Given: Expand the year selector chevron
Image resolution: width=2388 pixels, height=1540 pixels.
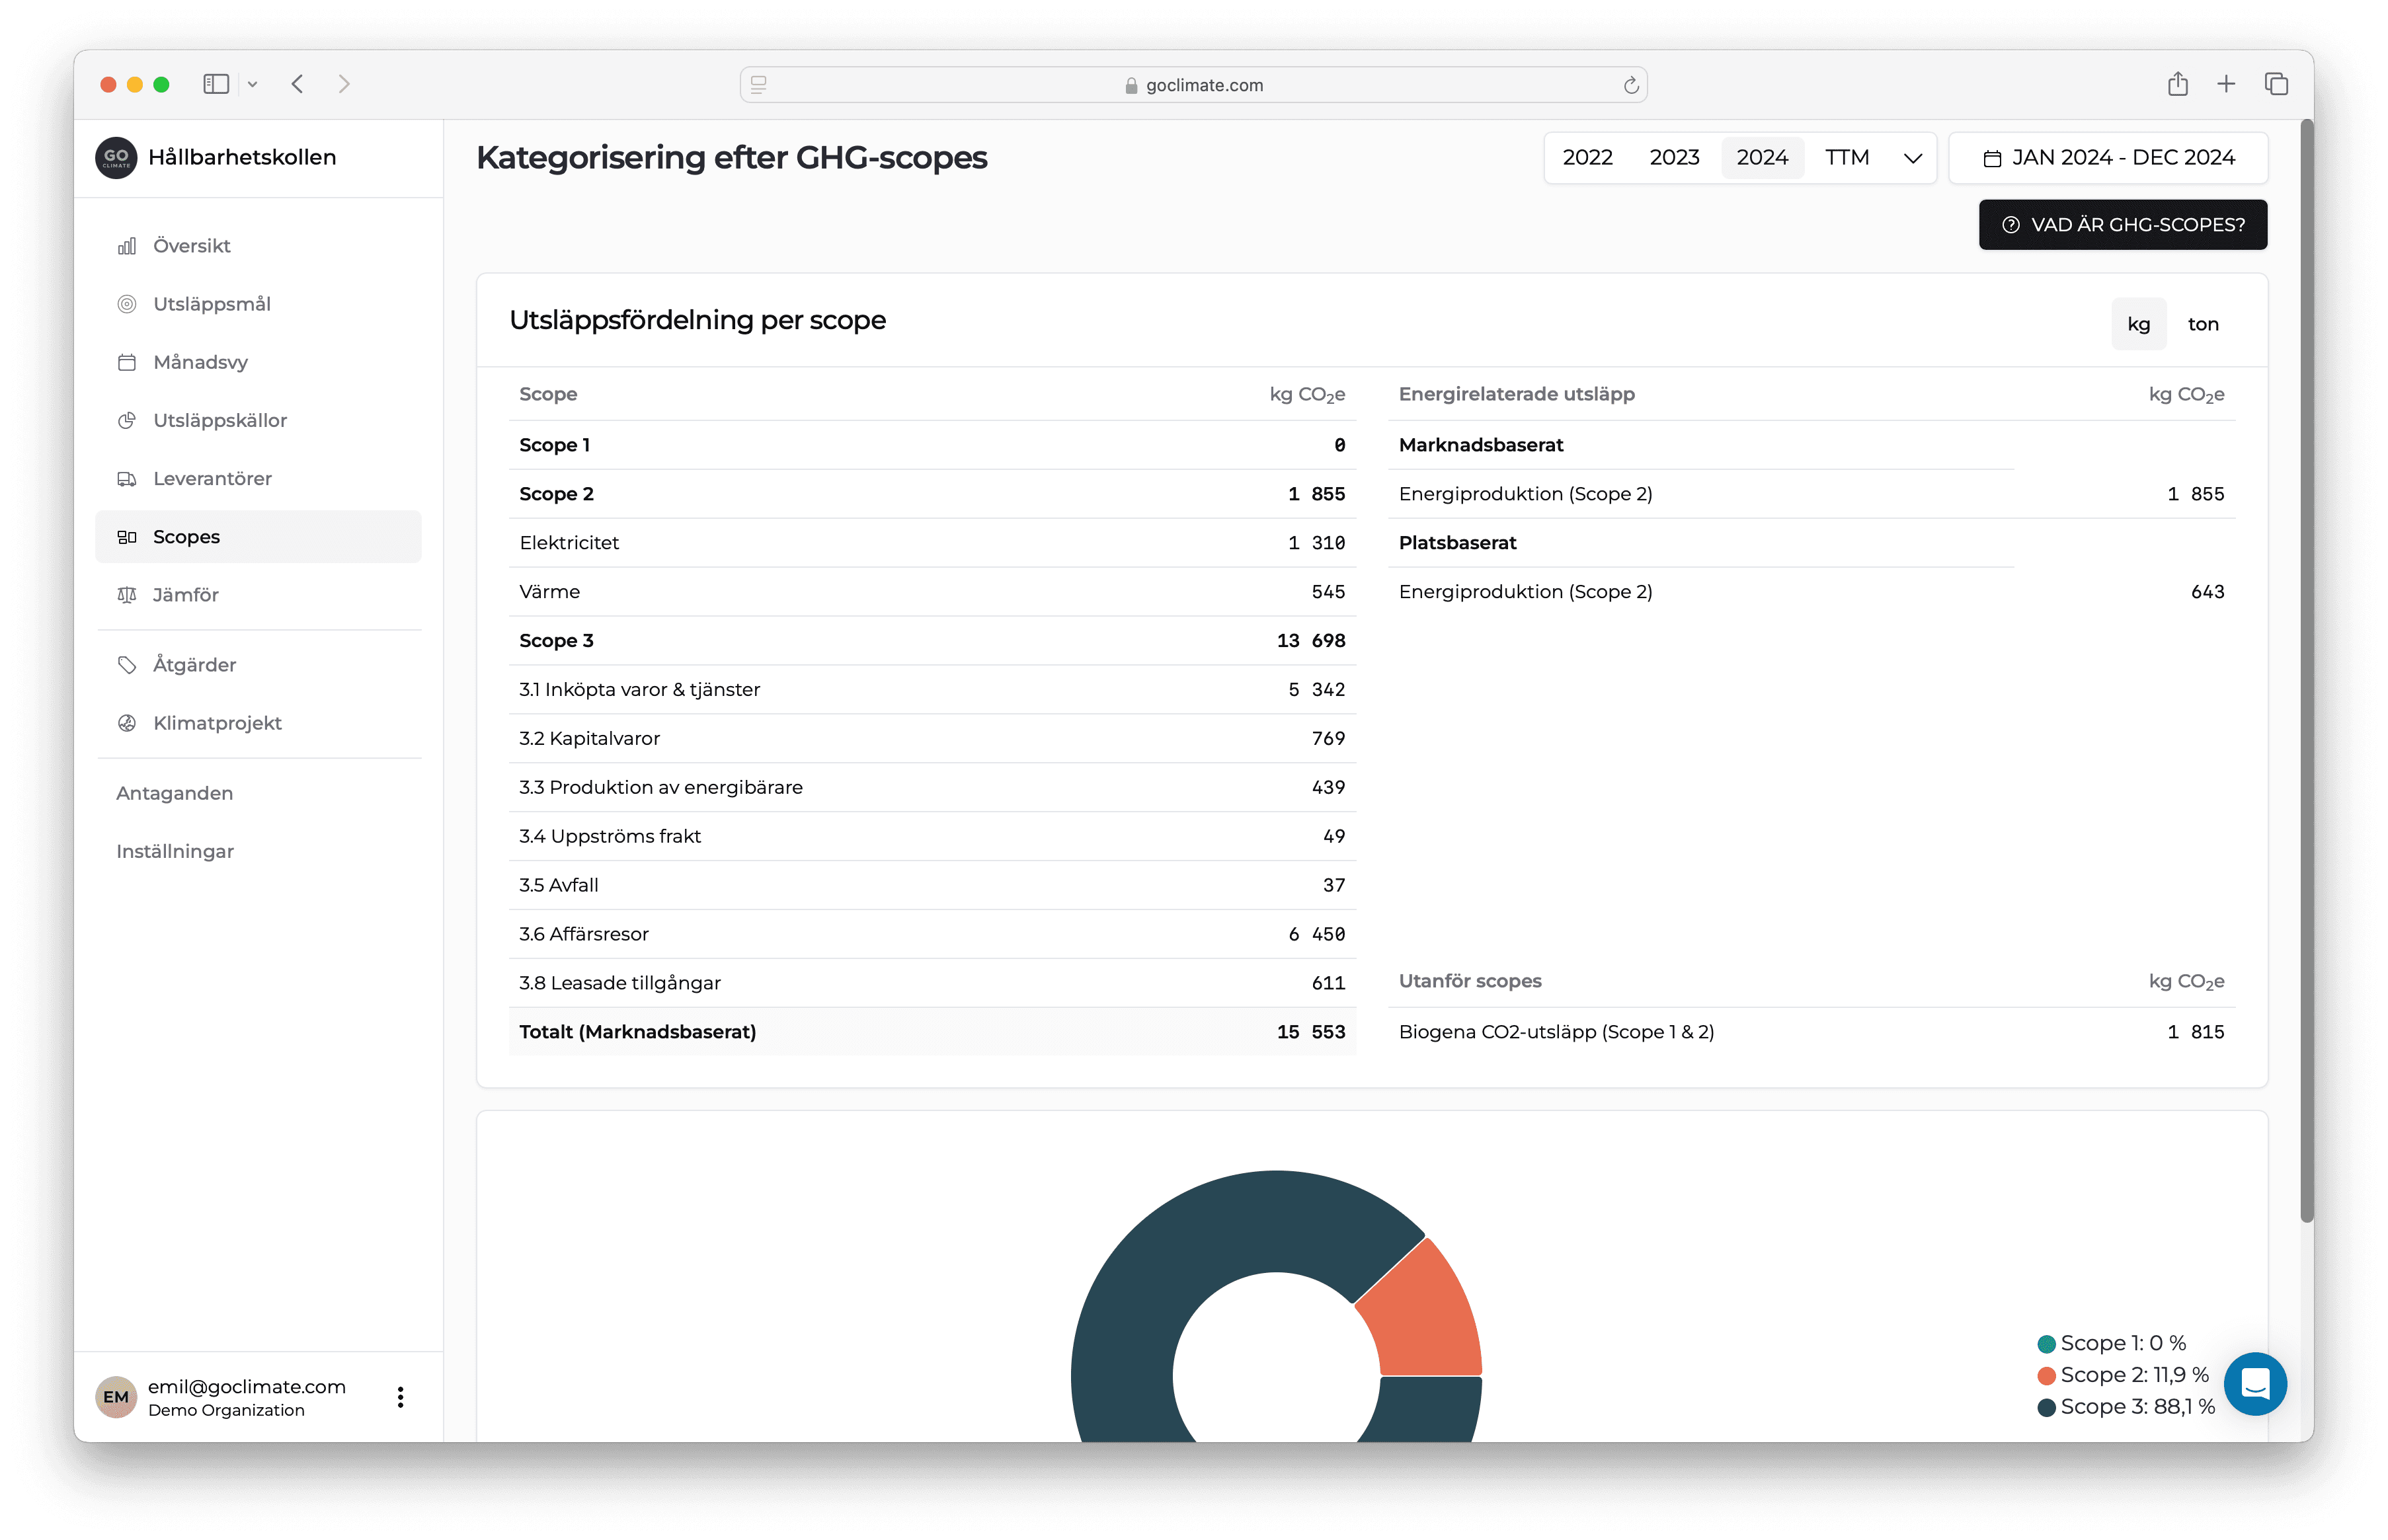Looking at the screenshot, I should point(1912,158).
